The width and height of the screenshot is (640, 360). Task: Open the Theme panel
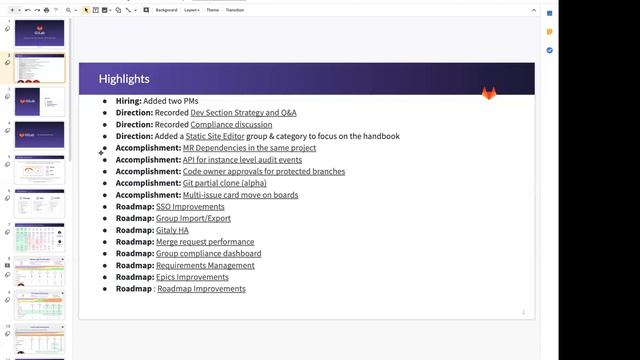[213, 10]
